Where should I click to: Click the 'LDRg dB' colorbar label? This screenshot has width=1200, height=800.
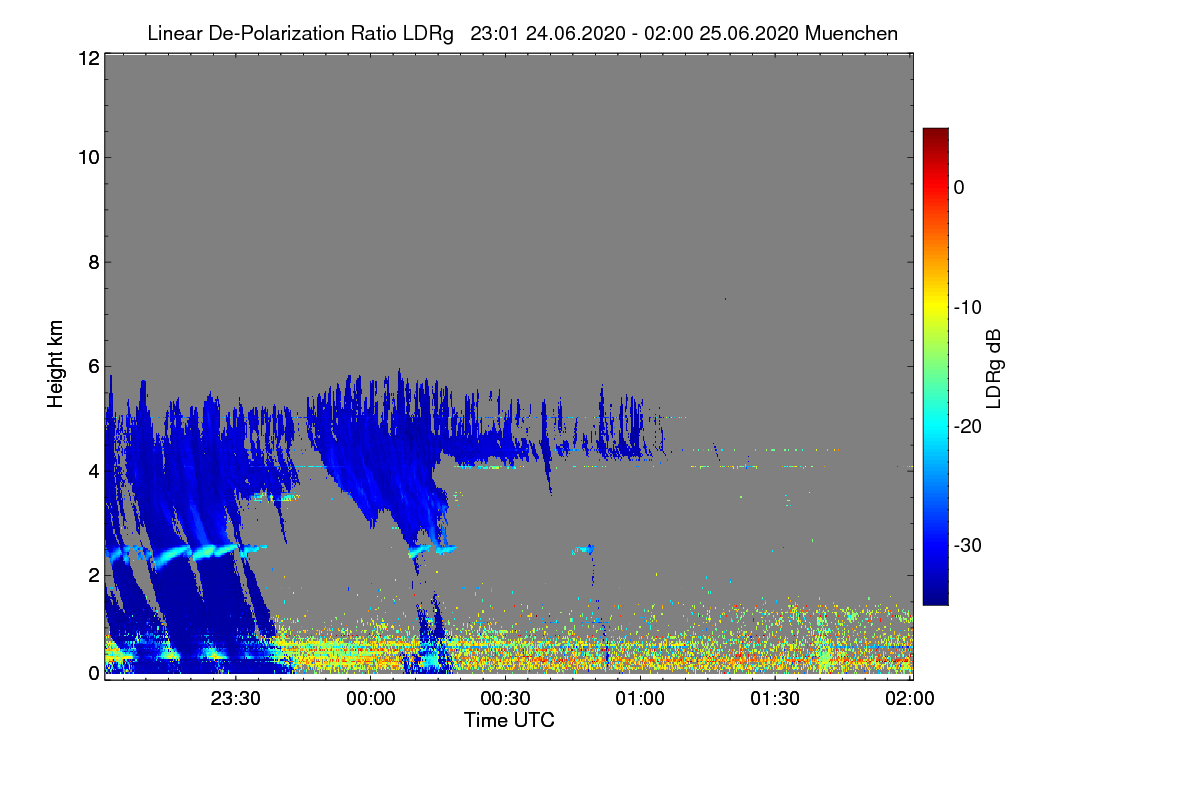tap(993, 369)
